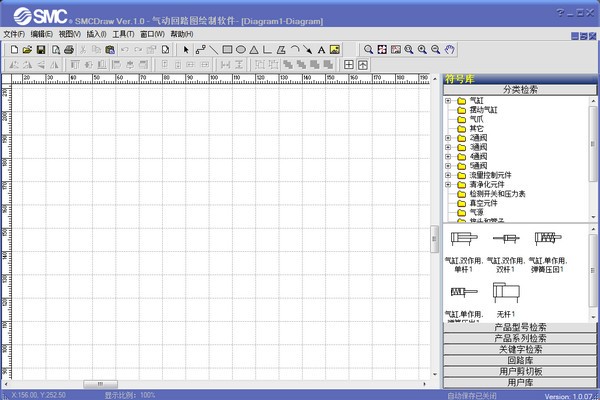600x400 pixels.
Task: Open the 工具(T) menu
Action: tap(123, 34)
